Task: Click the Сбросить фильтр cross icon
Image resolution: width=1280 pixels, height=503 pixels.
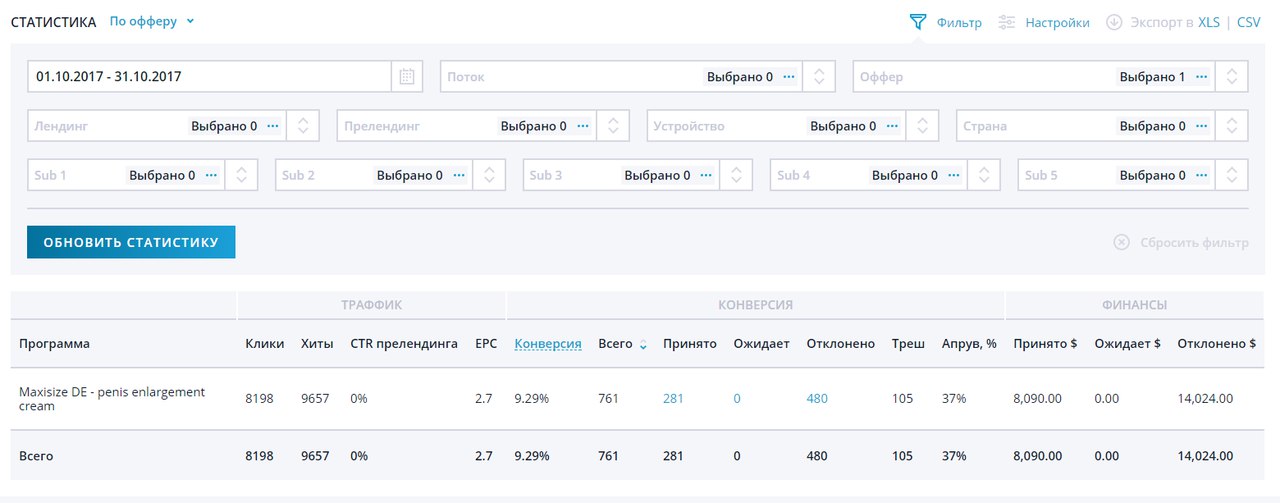Action: (1122, 243)
